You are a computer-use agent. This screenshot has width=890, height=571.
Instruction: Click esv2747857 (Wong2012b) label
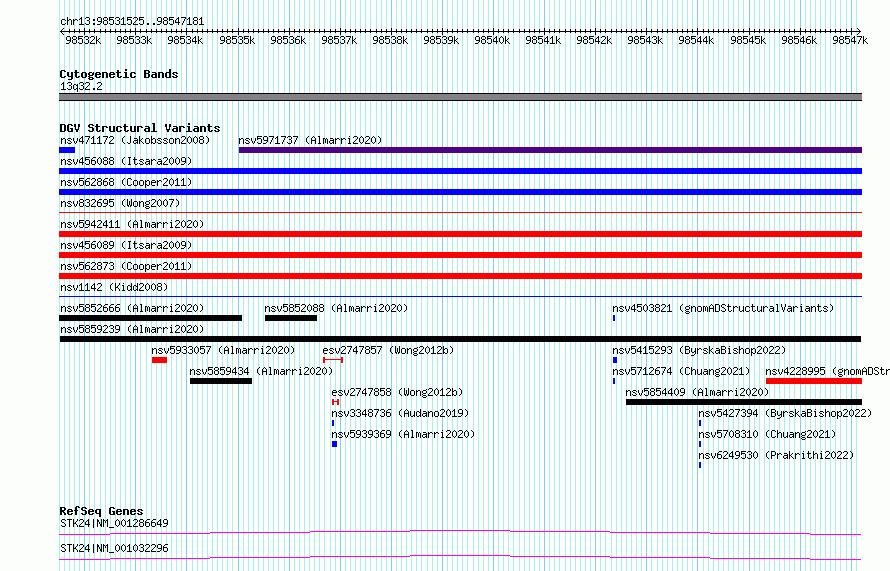(388, 350)
